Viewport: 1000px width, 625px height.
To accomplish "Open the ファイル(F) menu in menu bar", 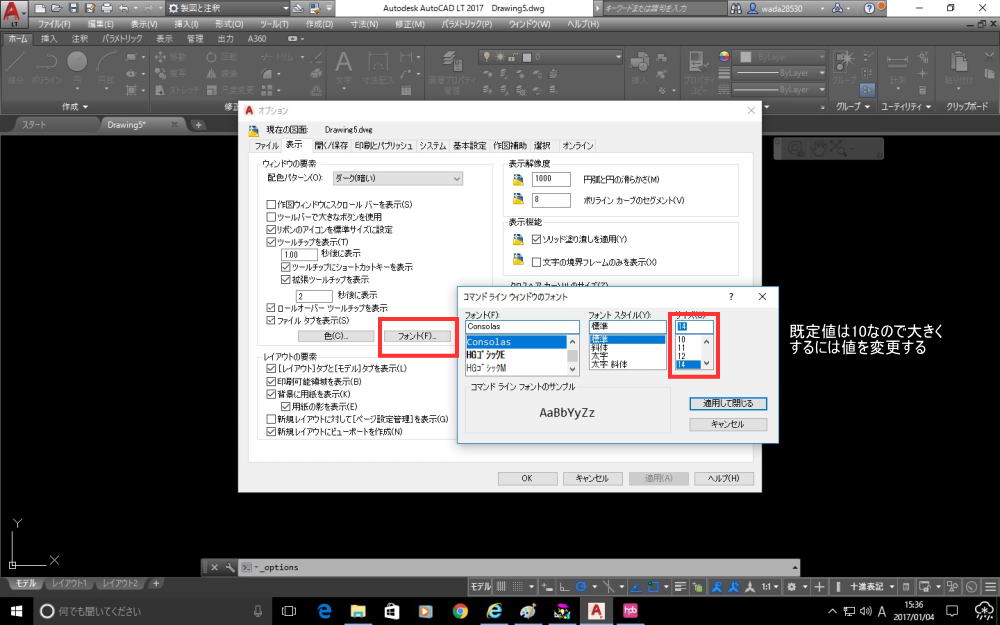I will point(54,24).
